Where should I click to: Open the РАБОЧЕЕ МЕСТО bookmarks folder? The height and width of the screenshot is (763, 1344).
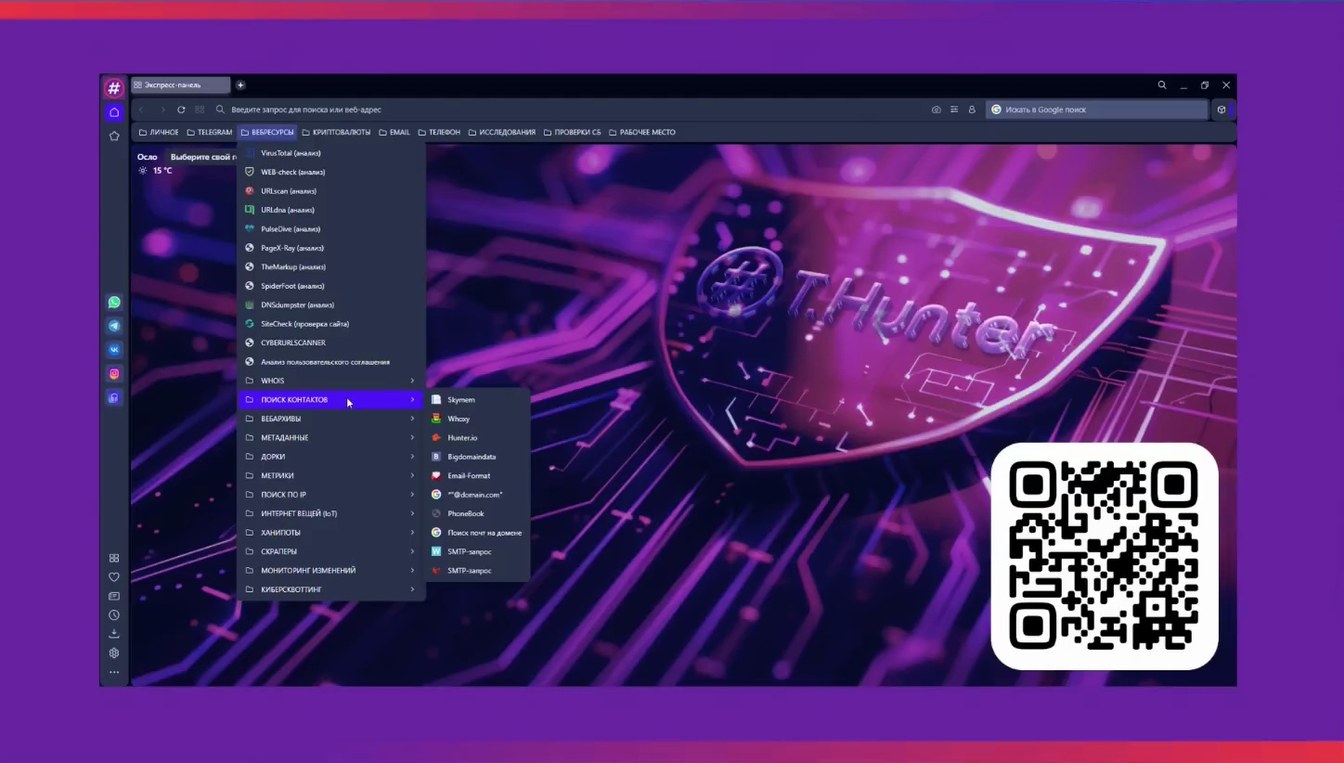click(x=641, y=132)
